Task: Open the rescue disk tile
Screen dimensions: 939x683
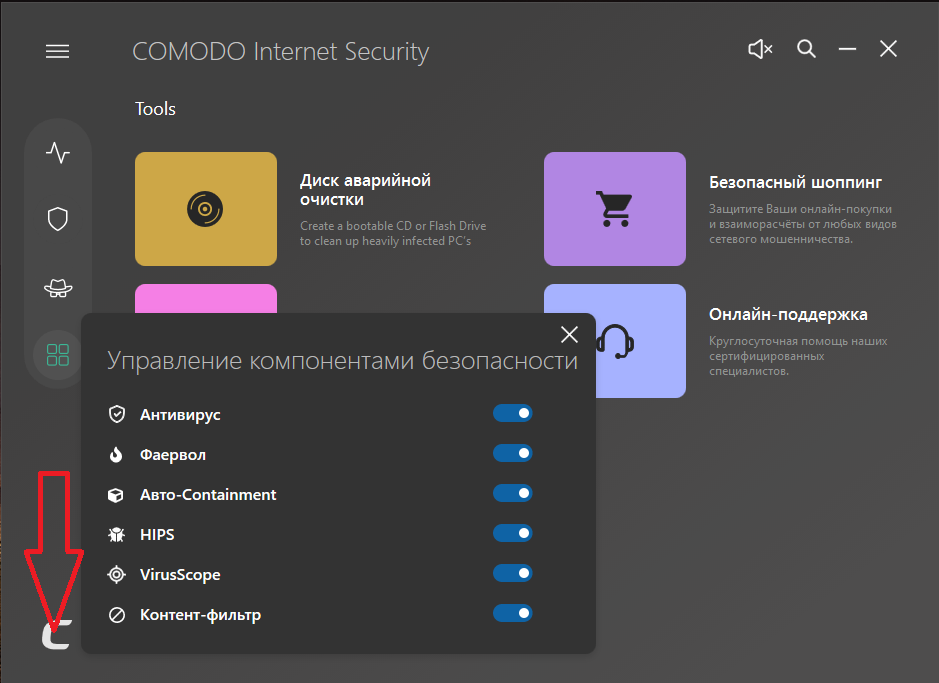Action: point(206,209)
